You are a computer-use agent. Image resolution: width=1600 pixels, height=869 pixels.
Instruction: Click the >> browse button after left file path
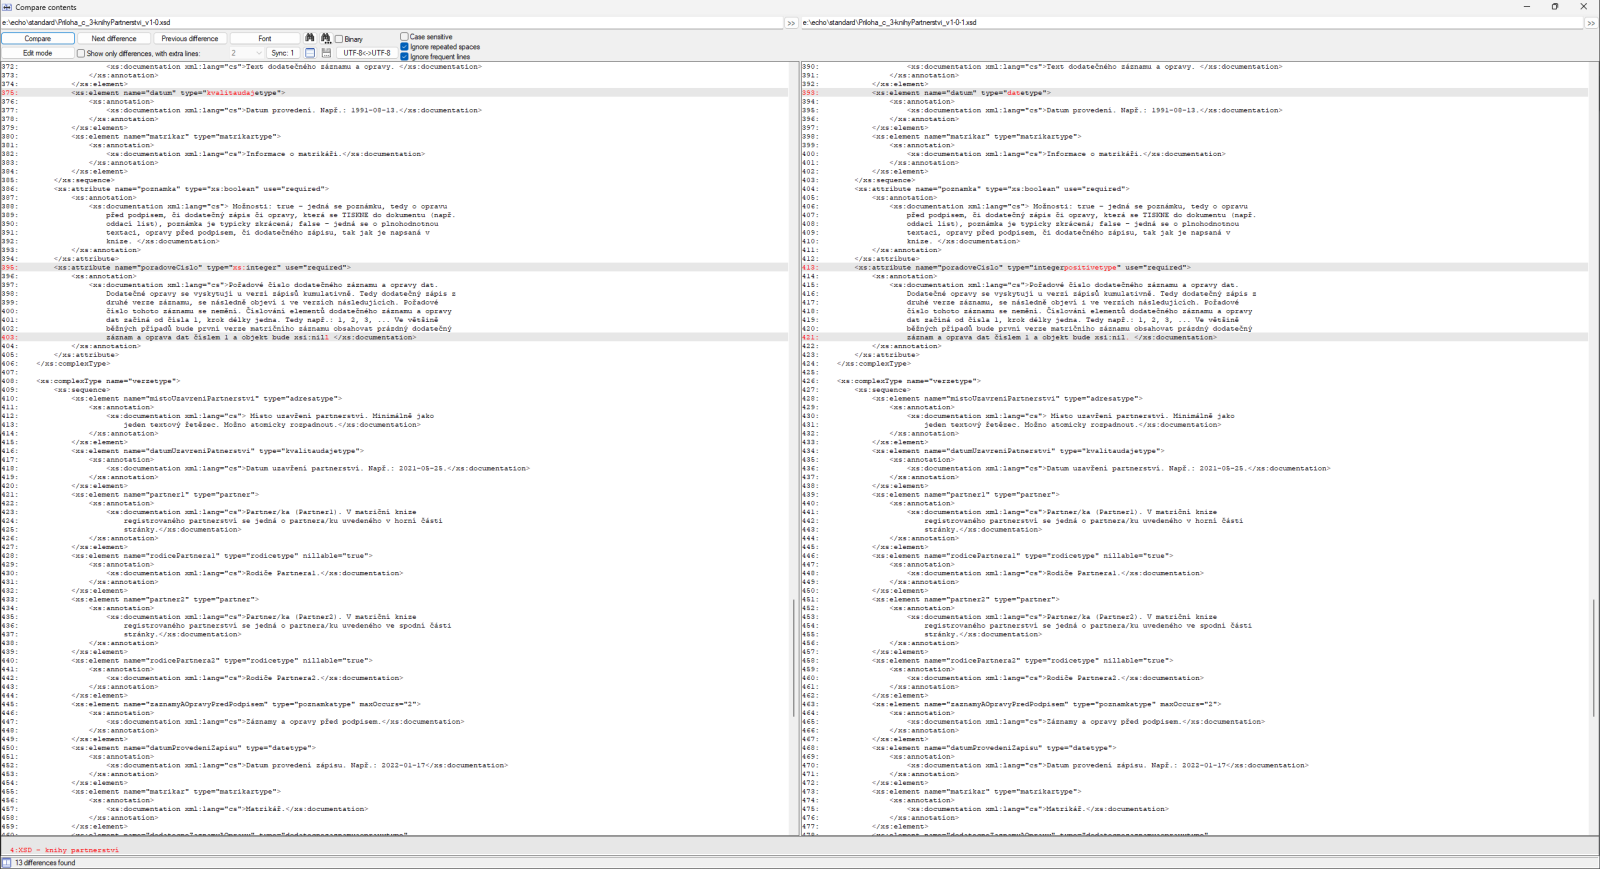tap(791, 22)
